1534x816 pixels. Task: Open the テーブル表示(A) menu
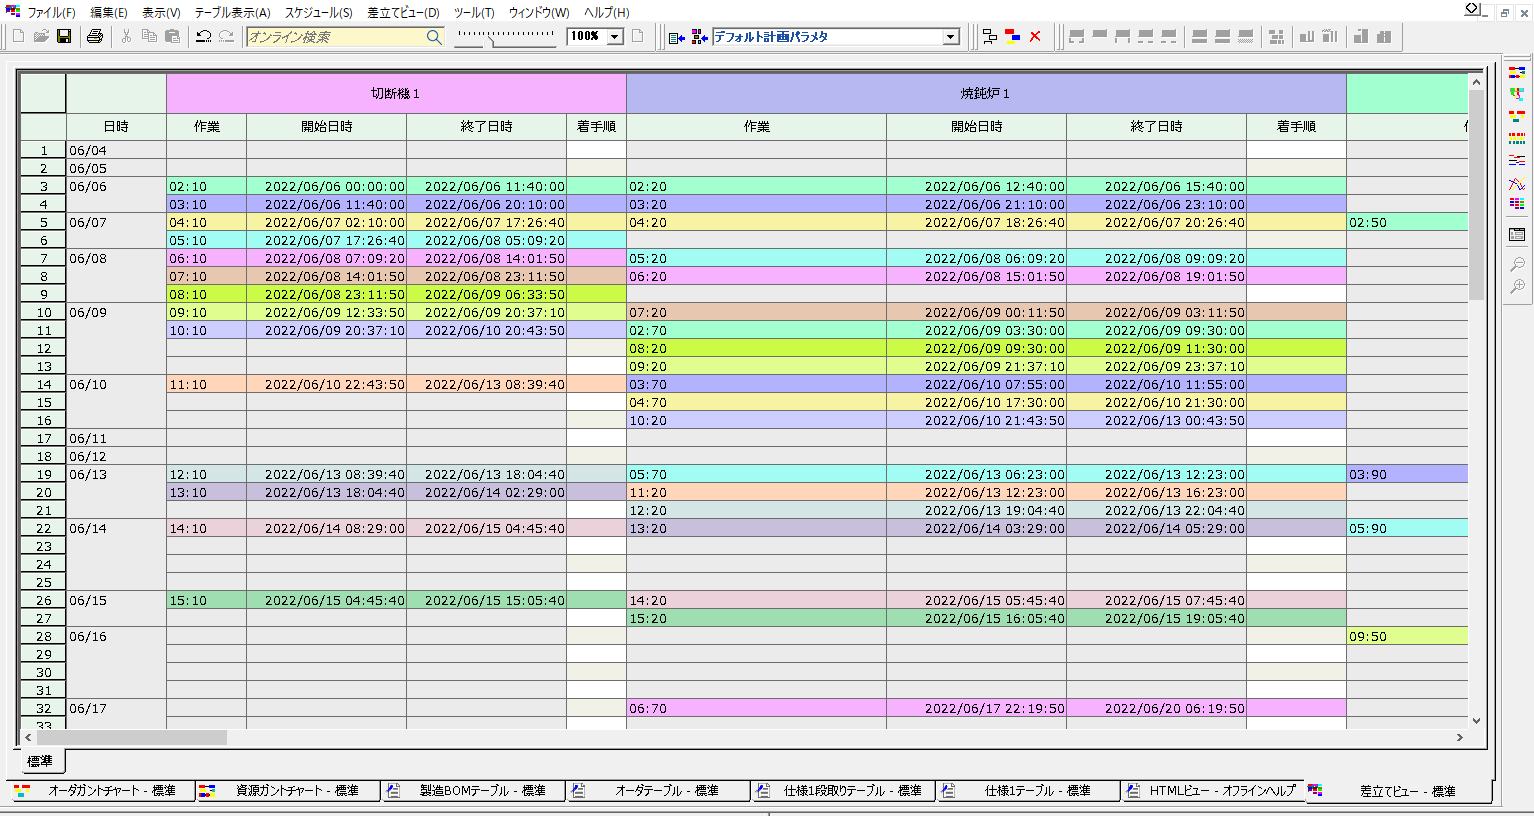(x=232, y=13)
